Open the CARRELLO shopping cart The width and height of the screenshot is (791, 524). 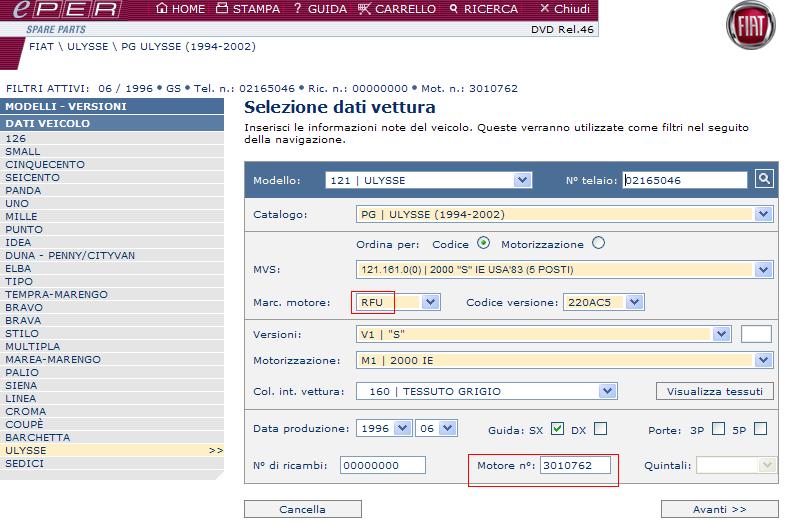(397, 9)
